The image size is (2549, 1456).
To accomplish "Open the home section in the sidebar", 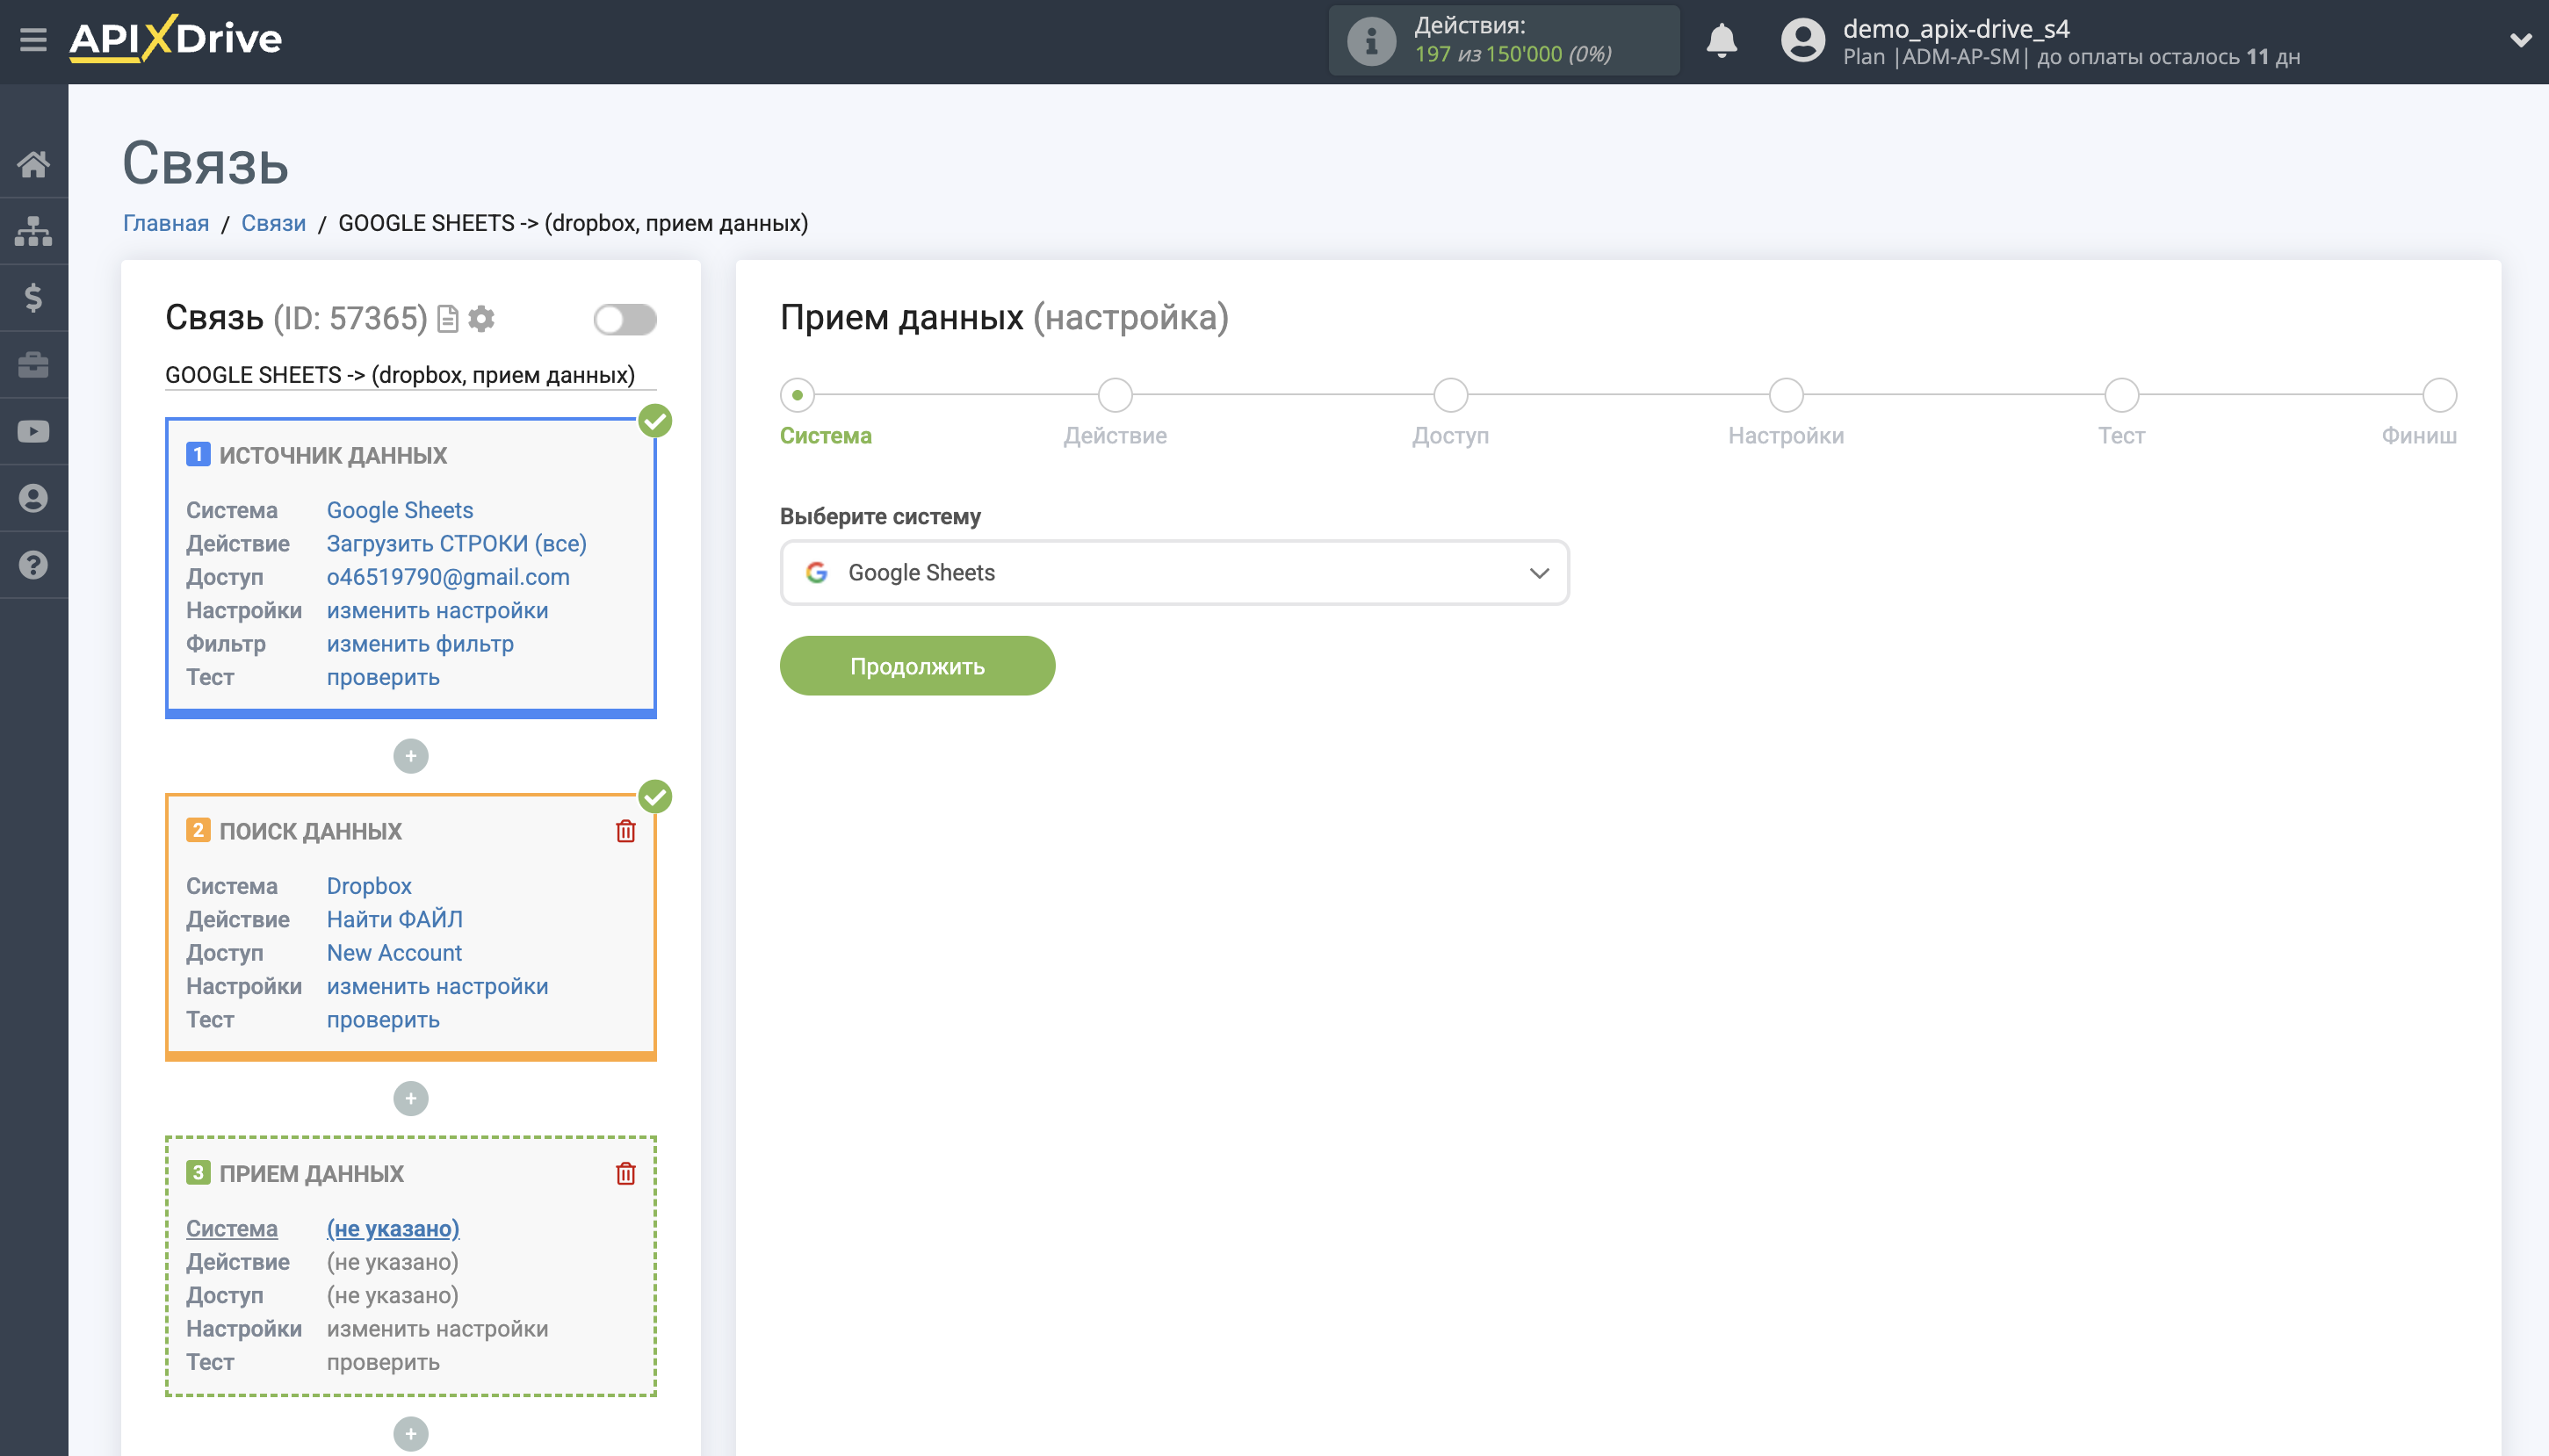I will [33, 163].
